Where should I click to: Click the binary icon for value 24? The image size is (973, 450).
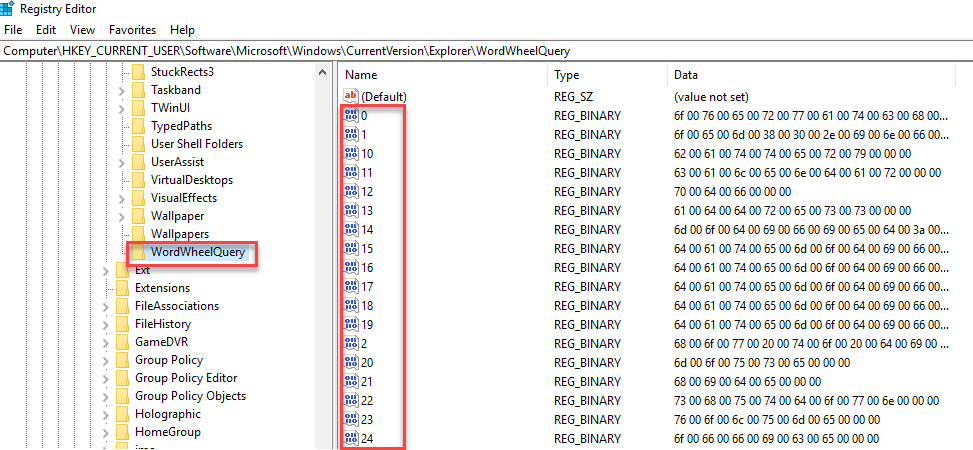[x=351, y=438]
